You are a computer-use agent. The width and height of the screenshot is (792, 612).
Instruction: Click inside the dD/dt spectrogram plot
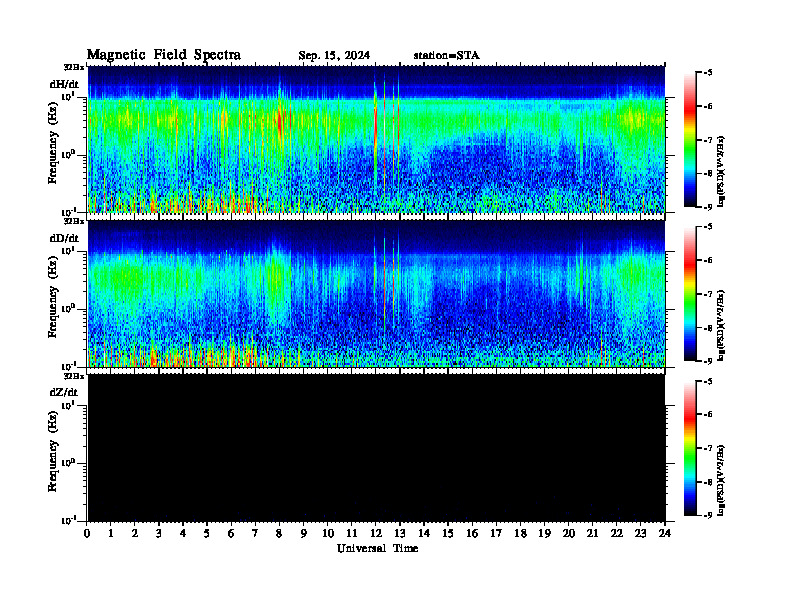click(376, 293)
